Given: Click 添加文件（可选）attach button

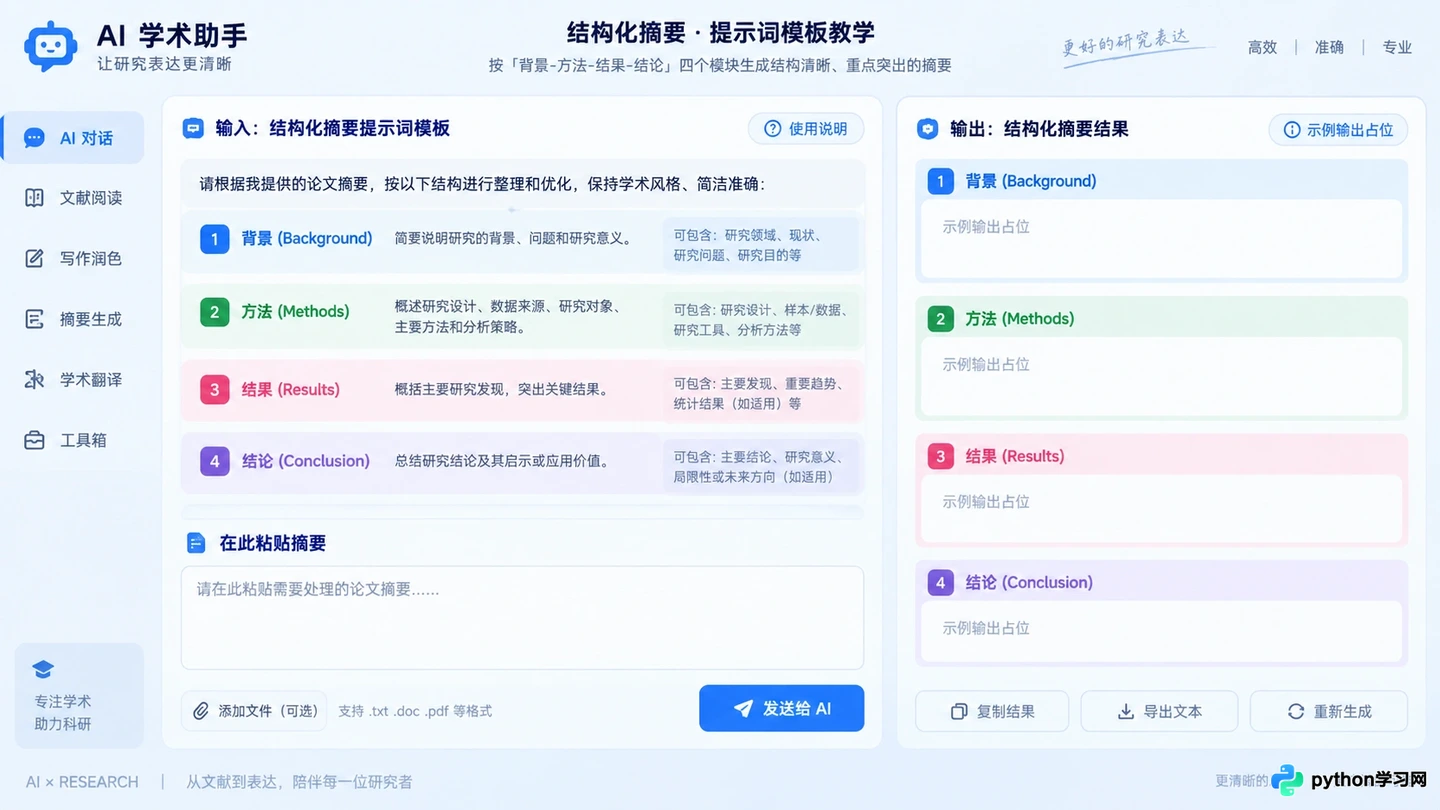Looking at the screenshot, I should (254, 711).
